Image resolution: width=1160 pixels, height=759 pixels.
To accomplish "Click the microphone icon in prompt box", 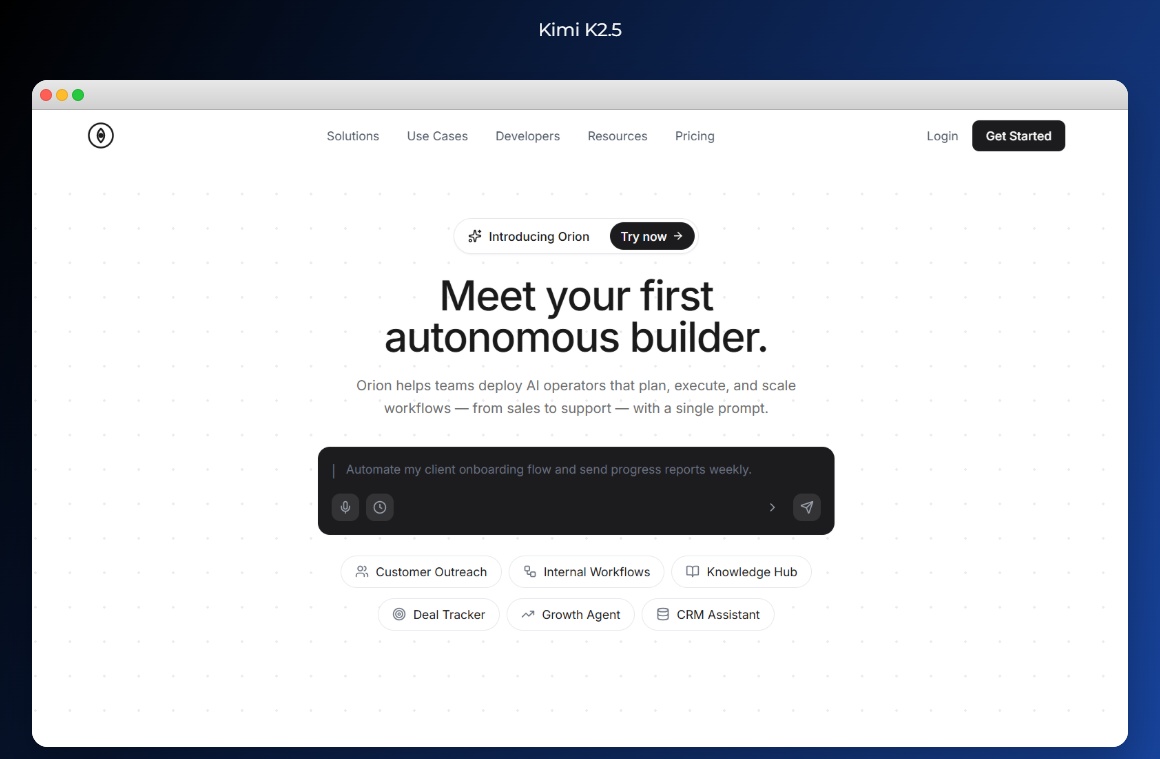I will pyautogui.click(x=345, y=507).
